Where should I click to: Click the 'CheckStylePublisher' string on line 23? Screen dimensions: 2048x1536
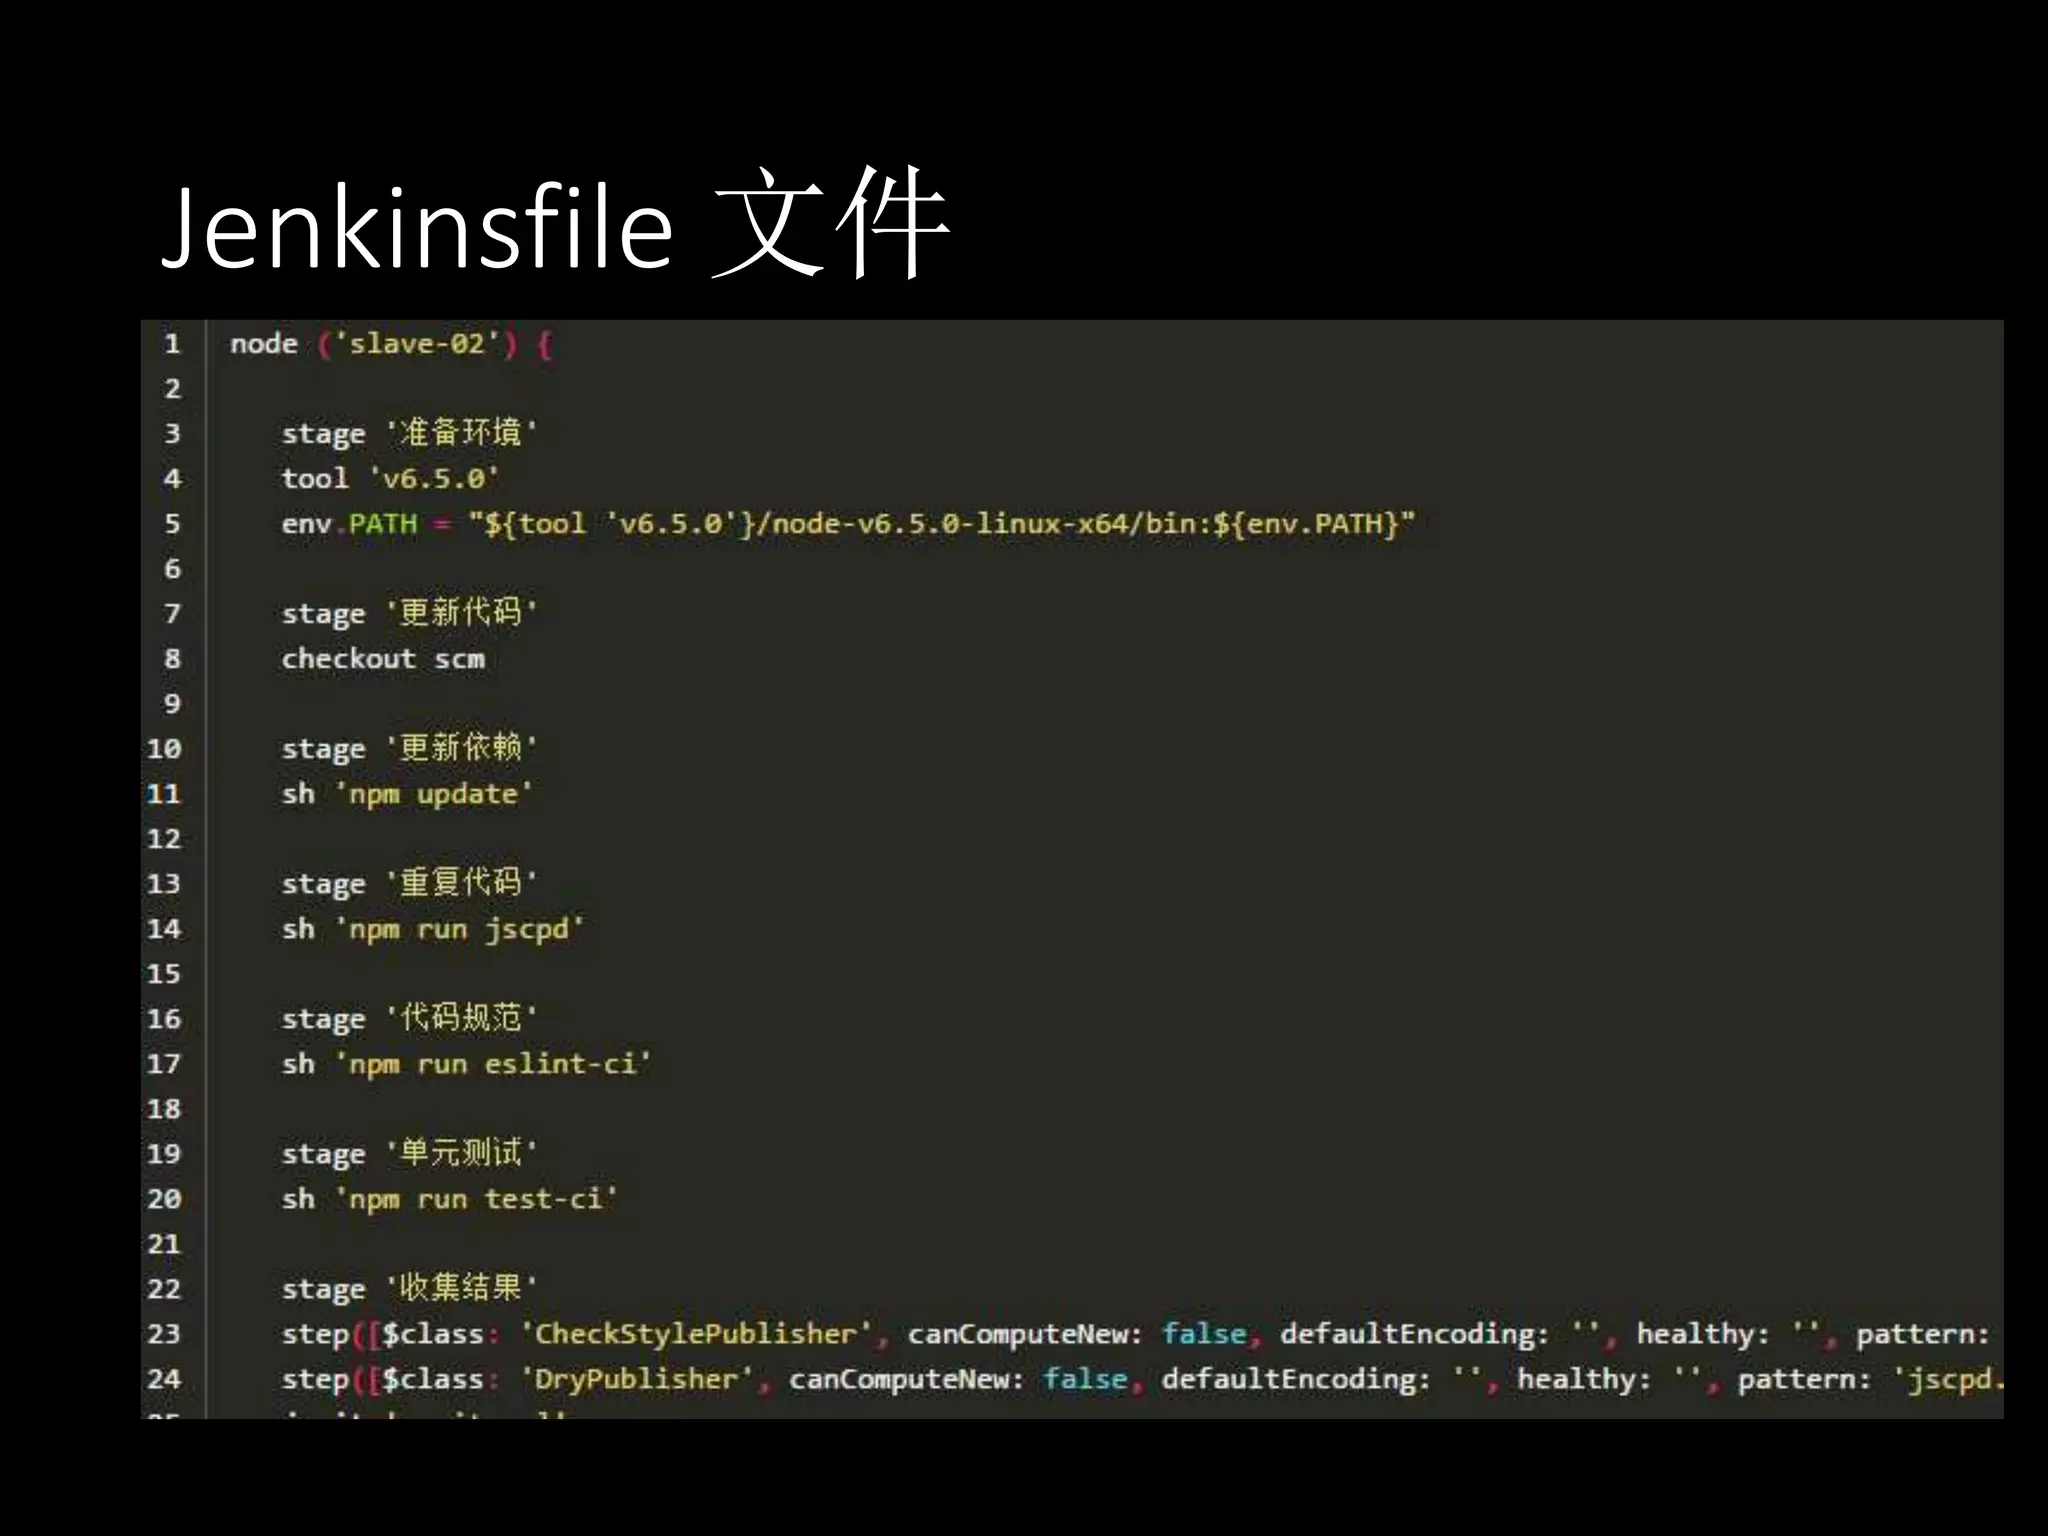[x=696, y=1334]
